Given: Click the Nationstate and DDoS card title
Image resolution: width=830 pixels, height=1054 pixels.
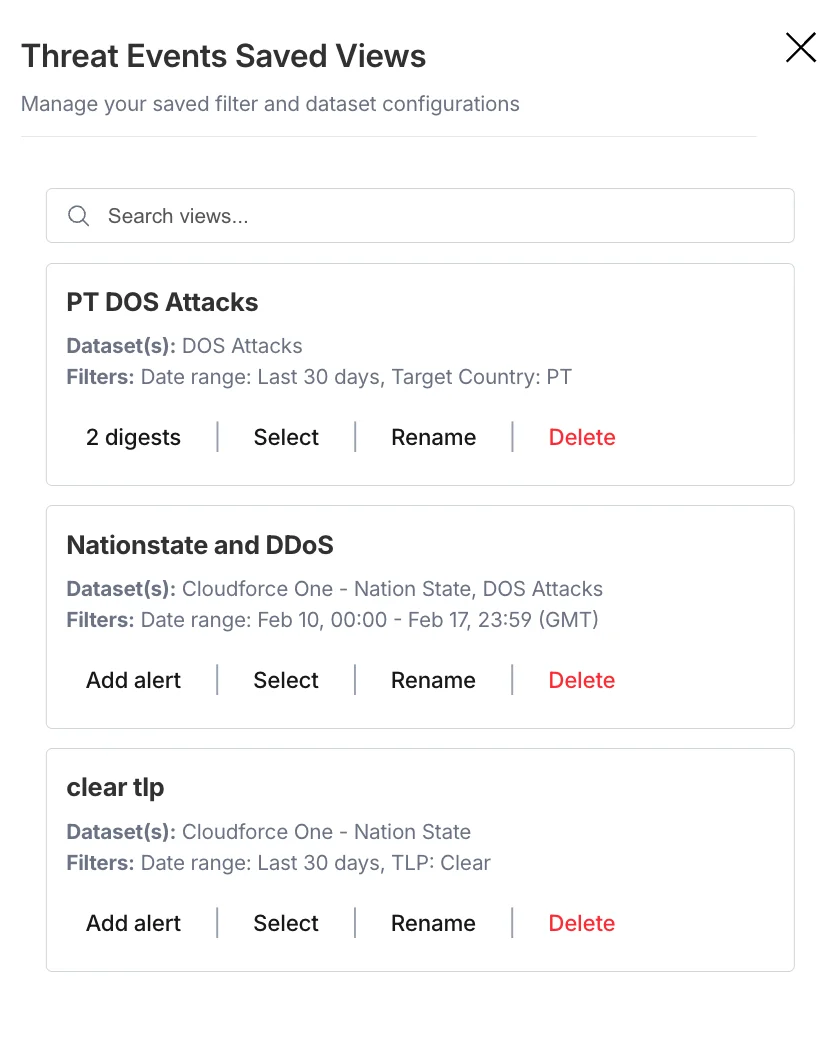Looking at the screenshot, I should [200, 545].
